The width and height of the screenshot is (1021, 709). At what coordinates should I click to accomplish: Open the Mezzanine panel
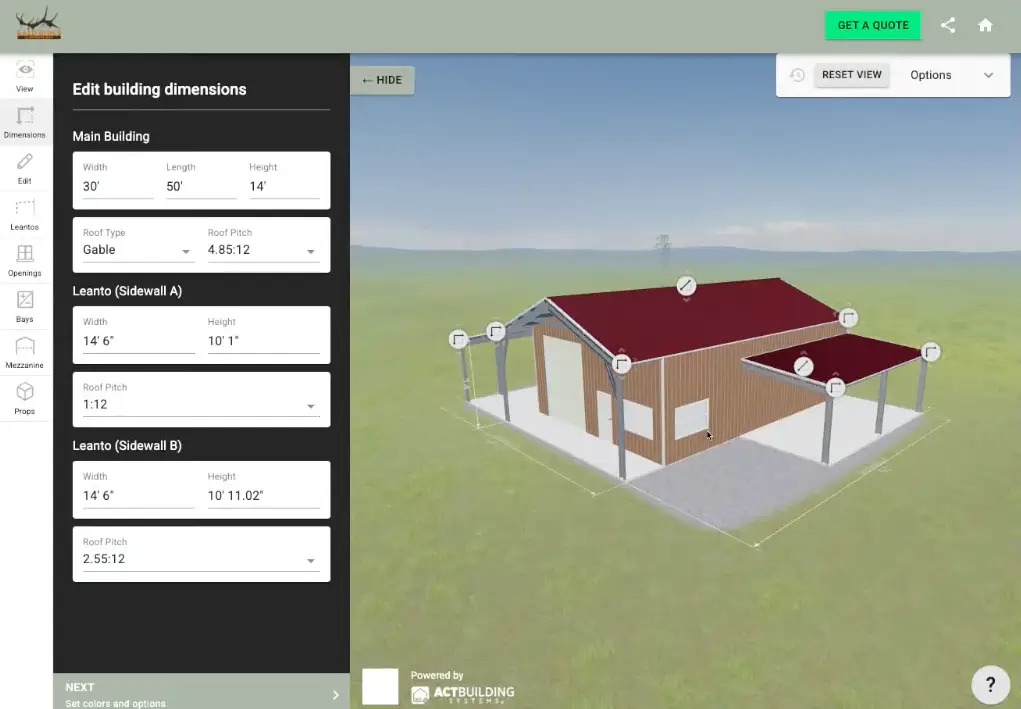(23, 351)
